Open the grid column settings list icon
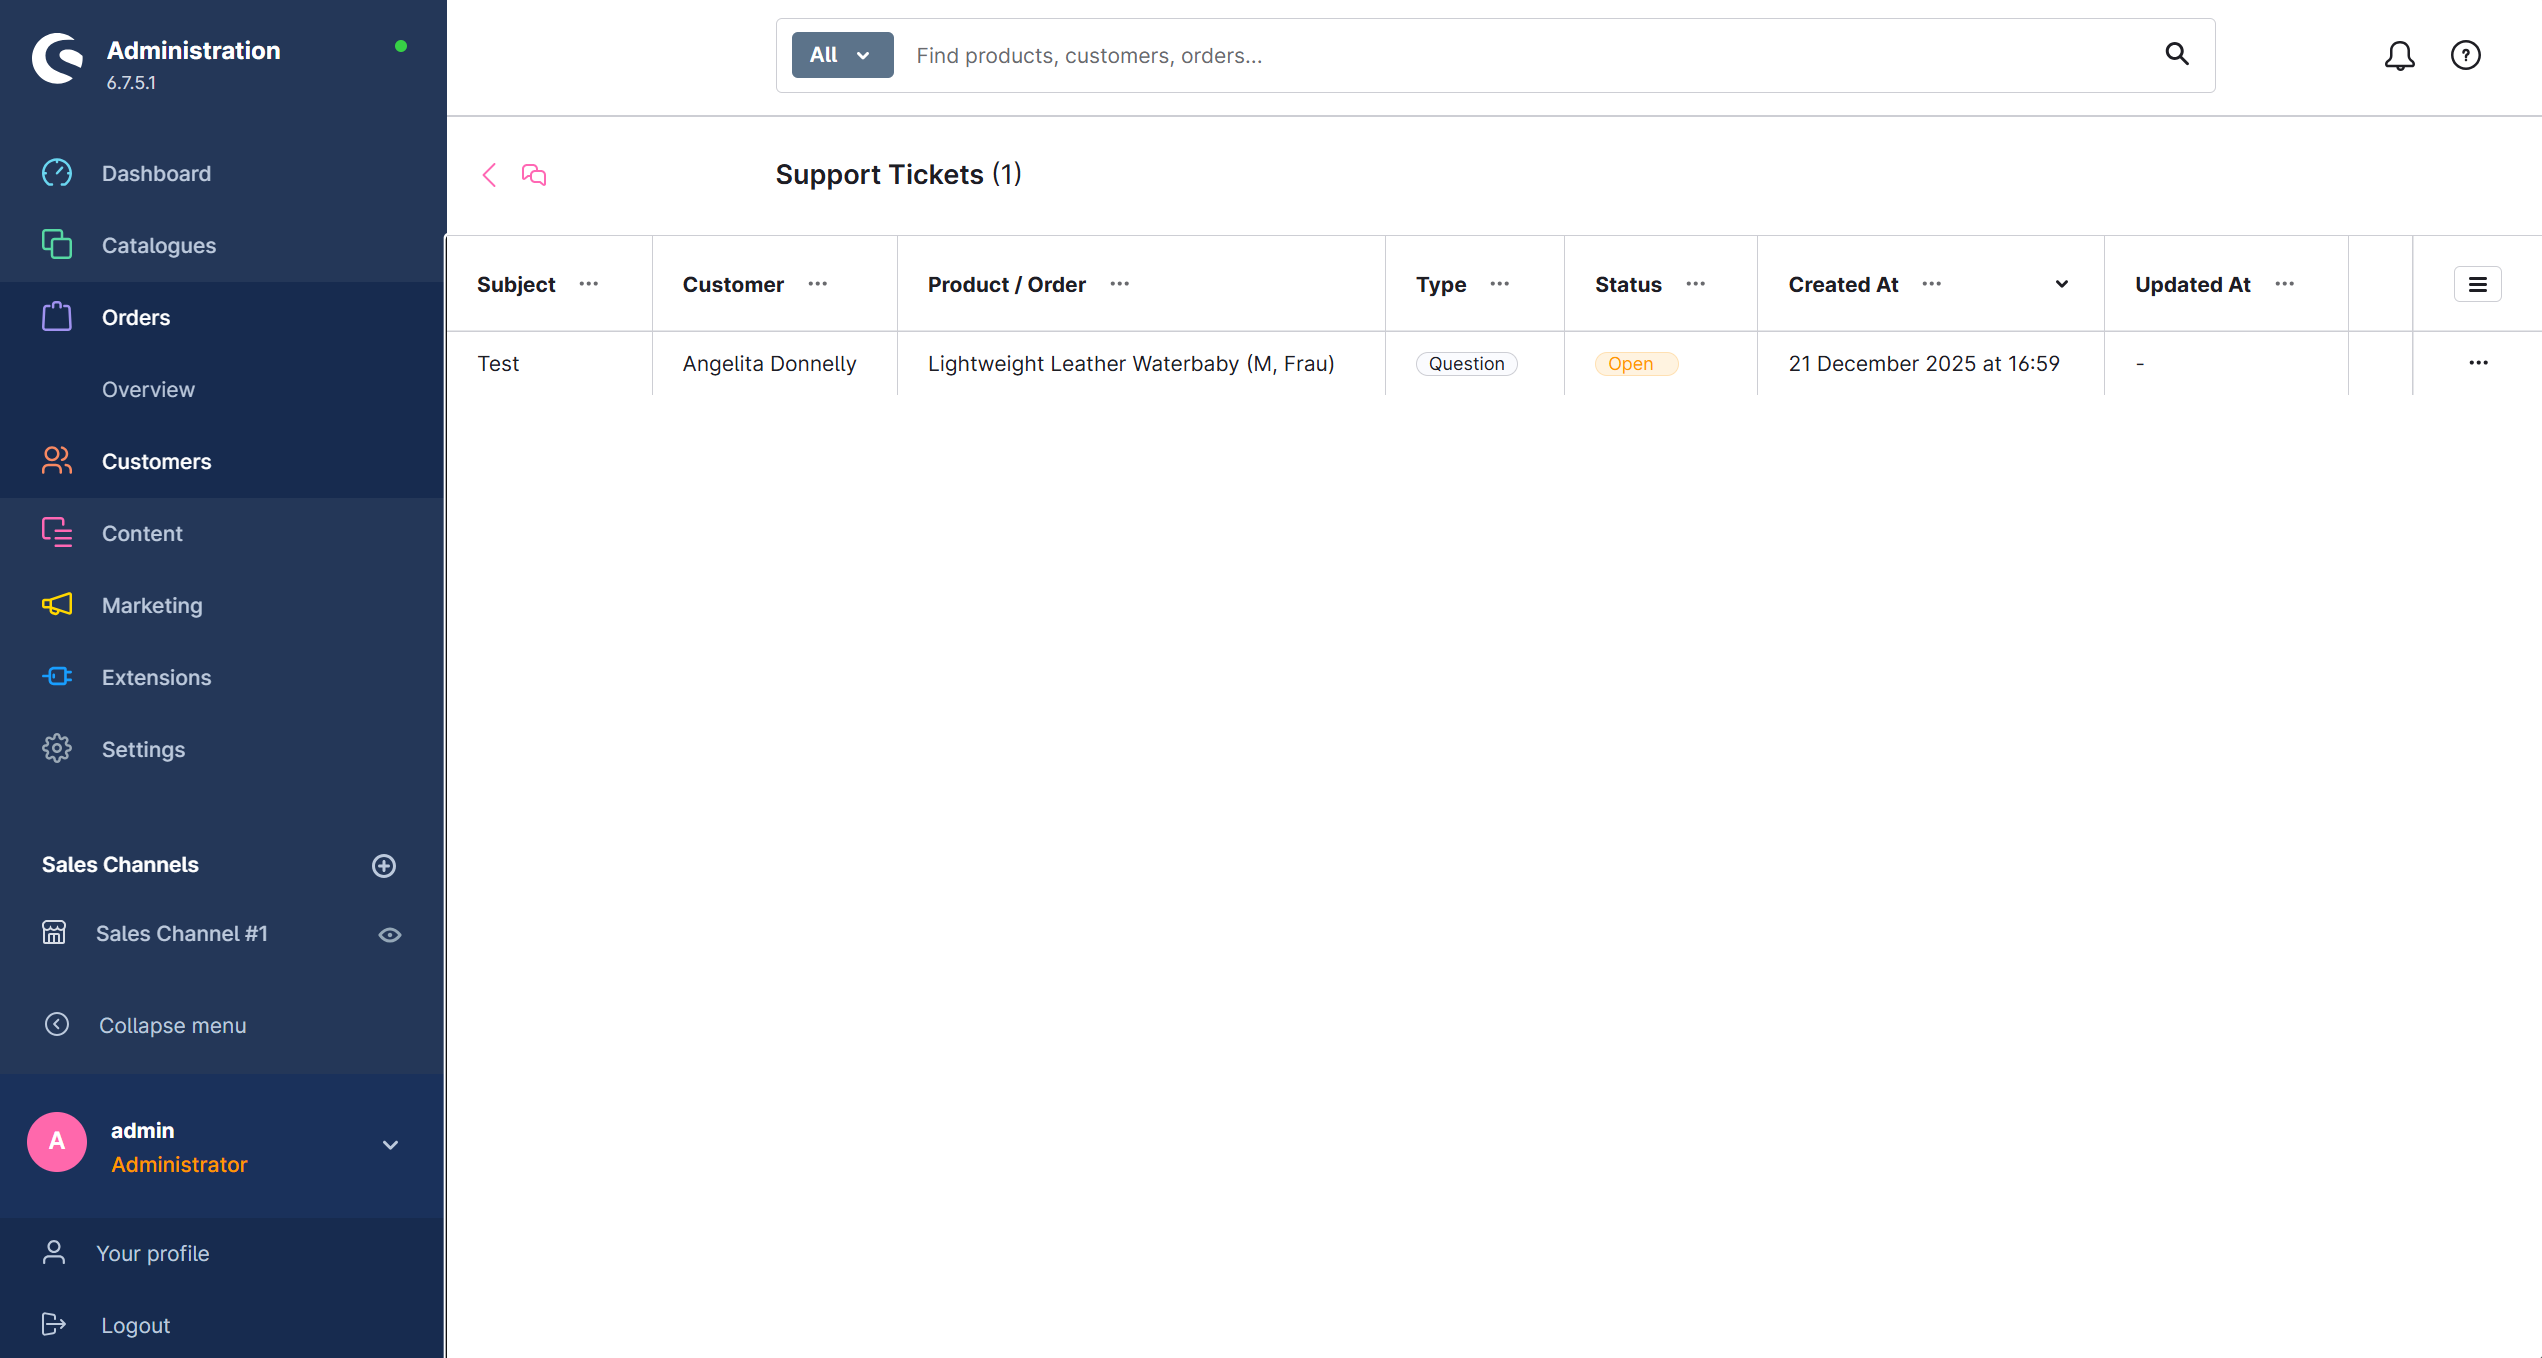2542x1358 pixels. click(x=2478, y=285)
